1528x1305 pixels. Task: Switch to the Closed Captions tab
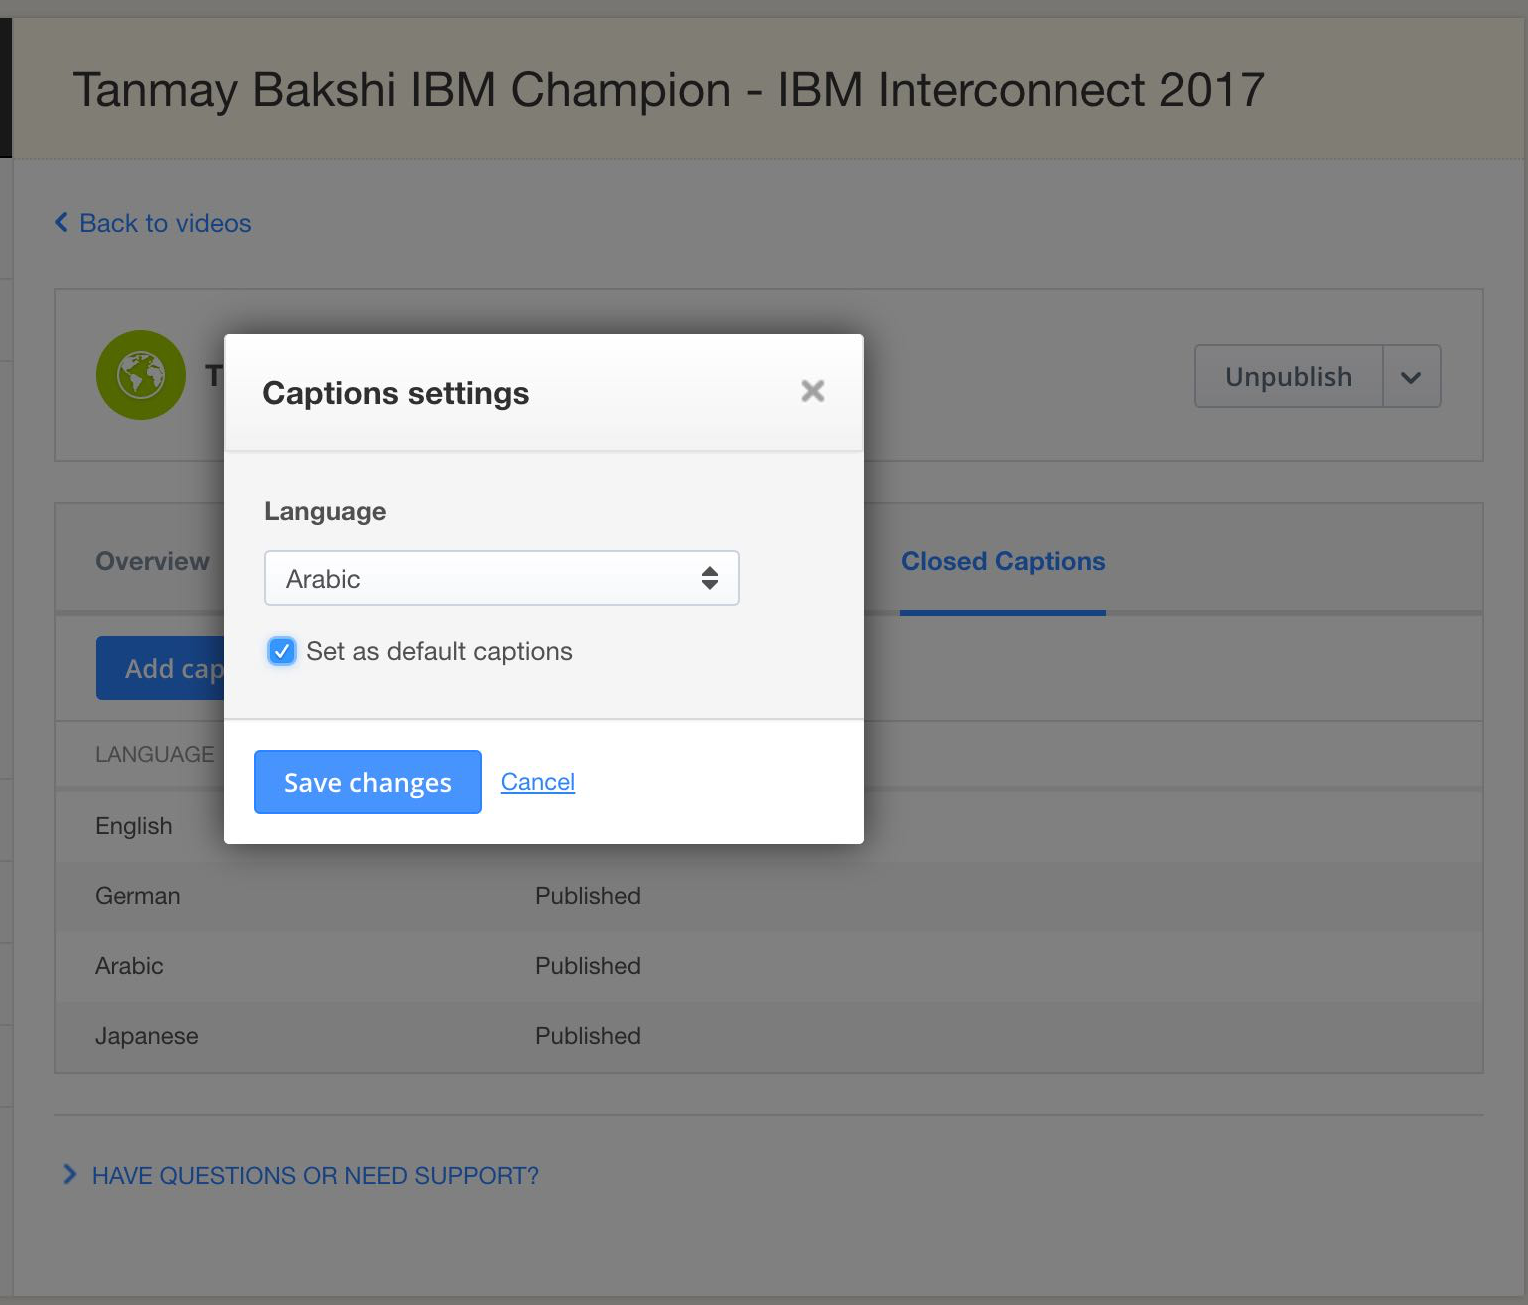point(1003,561)
